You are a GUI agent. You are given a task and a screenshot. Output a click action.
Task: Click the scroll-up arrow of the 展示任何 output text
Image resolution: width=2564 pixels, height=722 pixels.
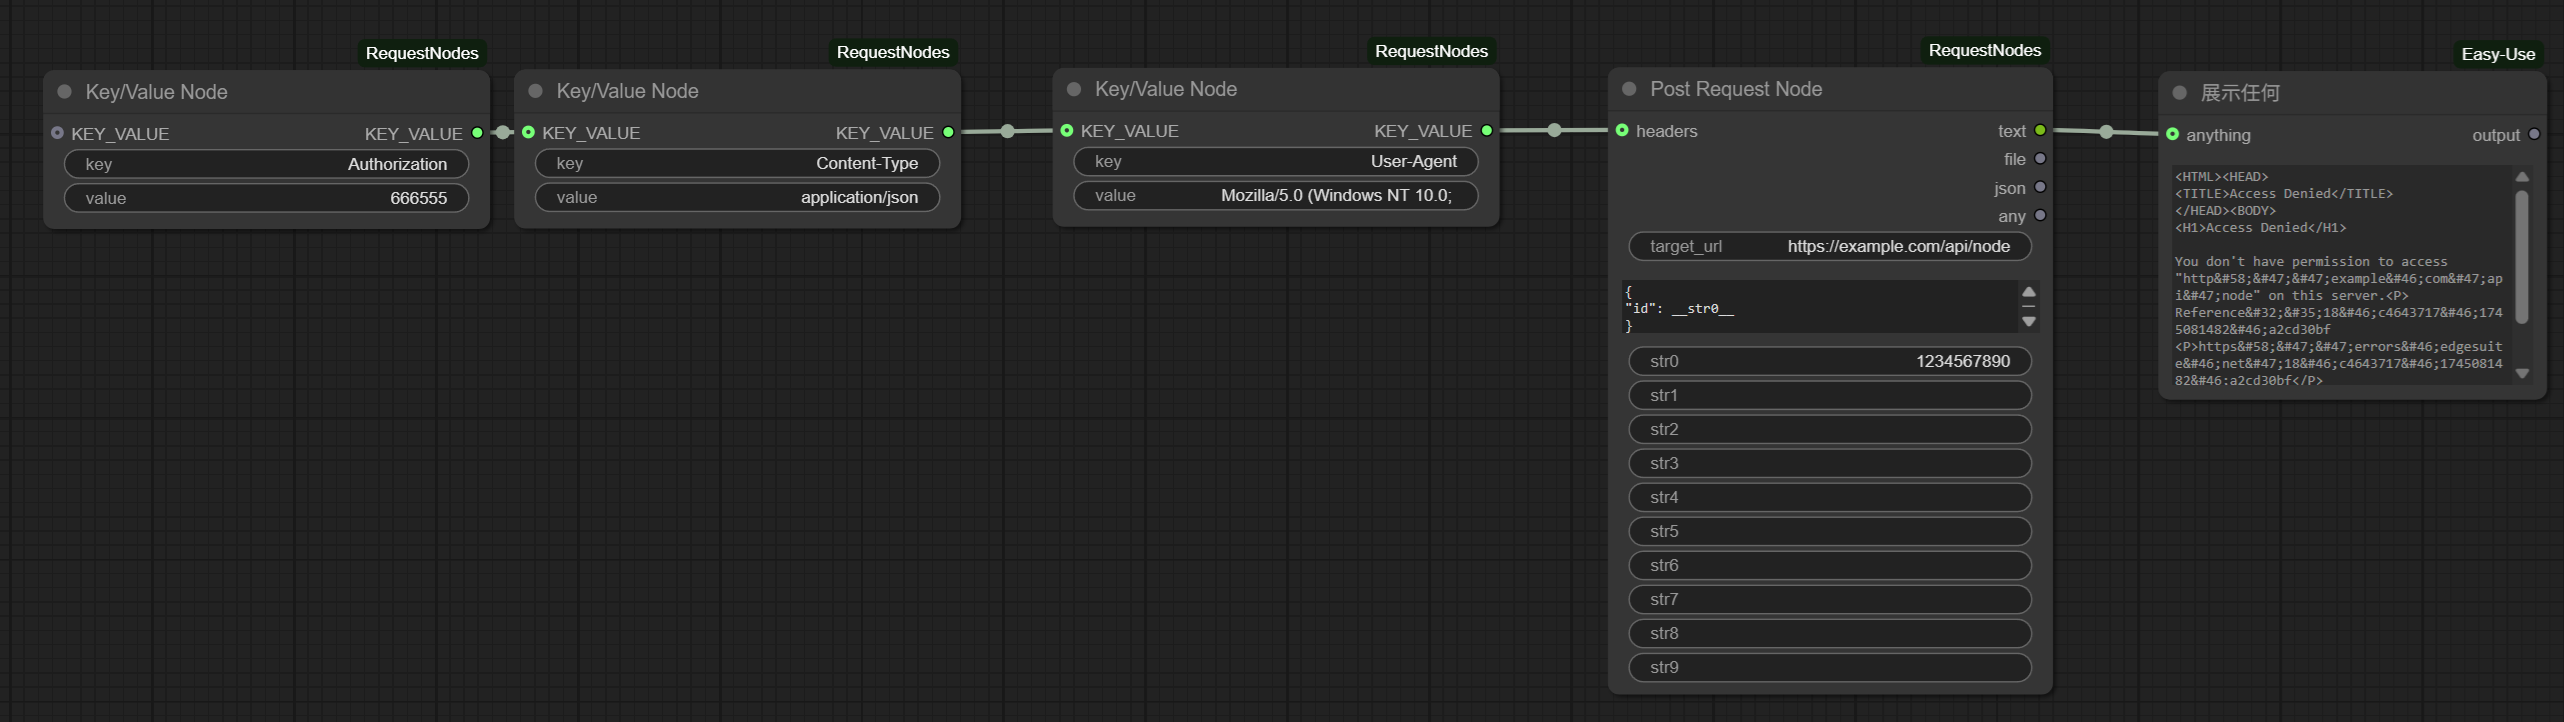point(2522,177)
